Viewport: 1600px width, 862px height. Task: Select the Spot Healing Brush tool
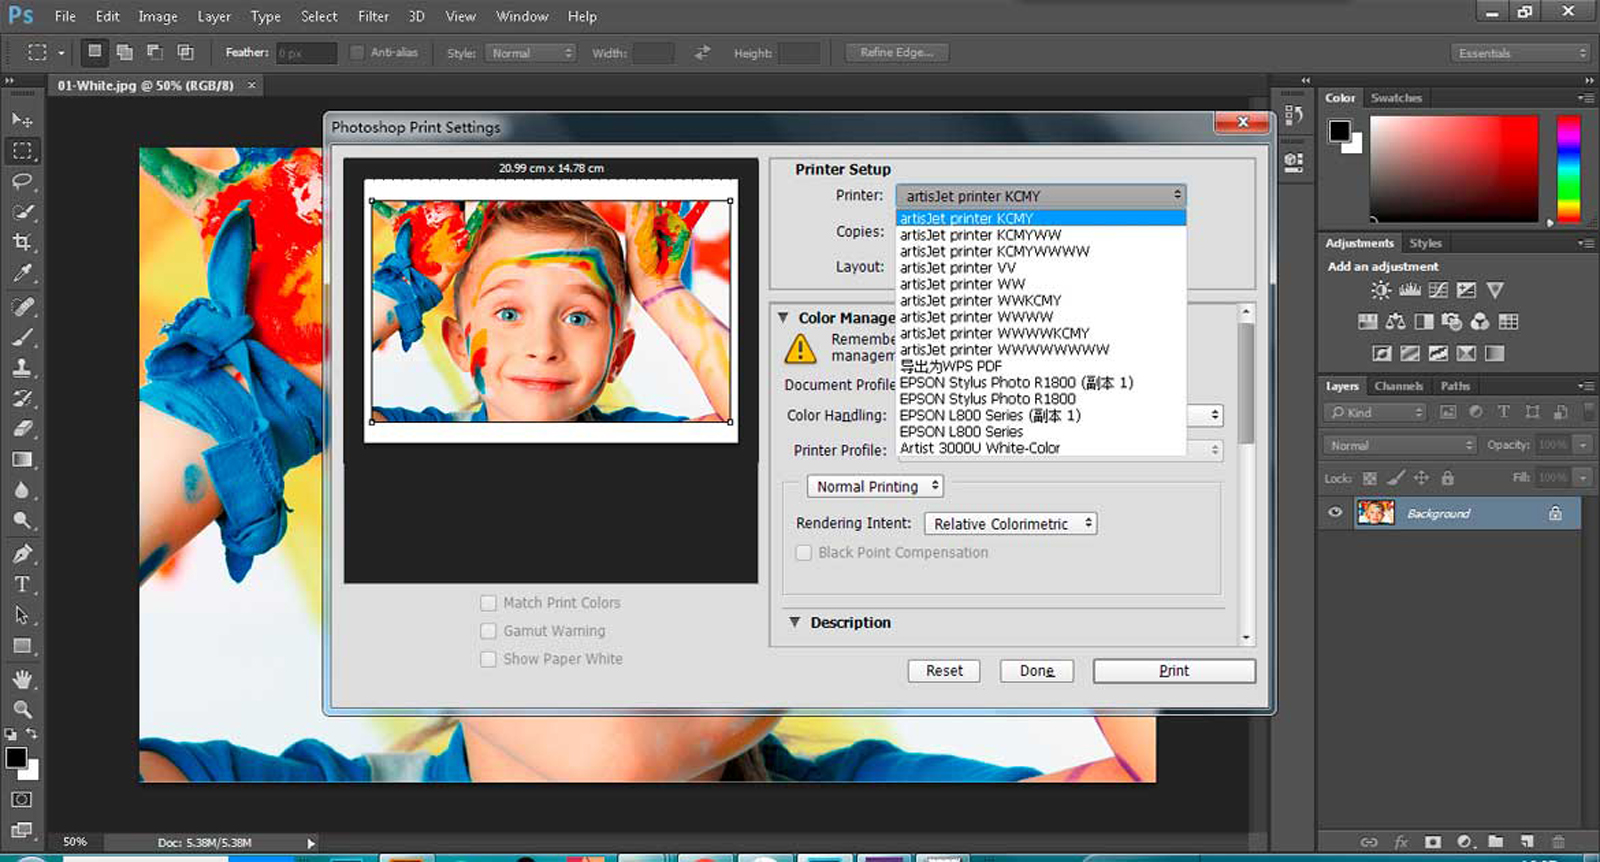(22, 306)
